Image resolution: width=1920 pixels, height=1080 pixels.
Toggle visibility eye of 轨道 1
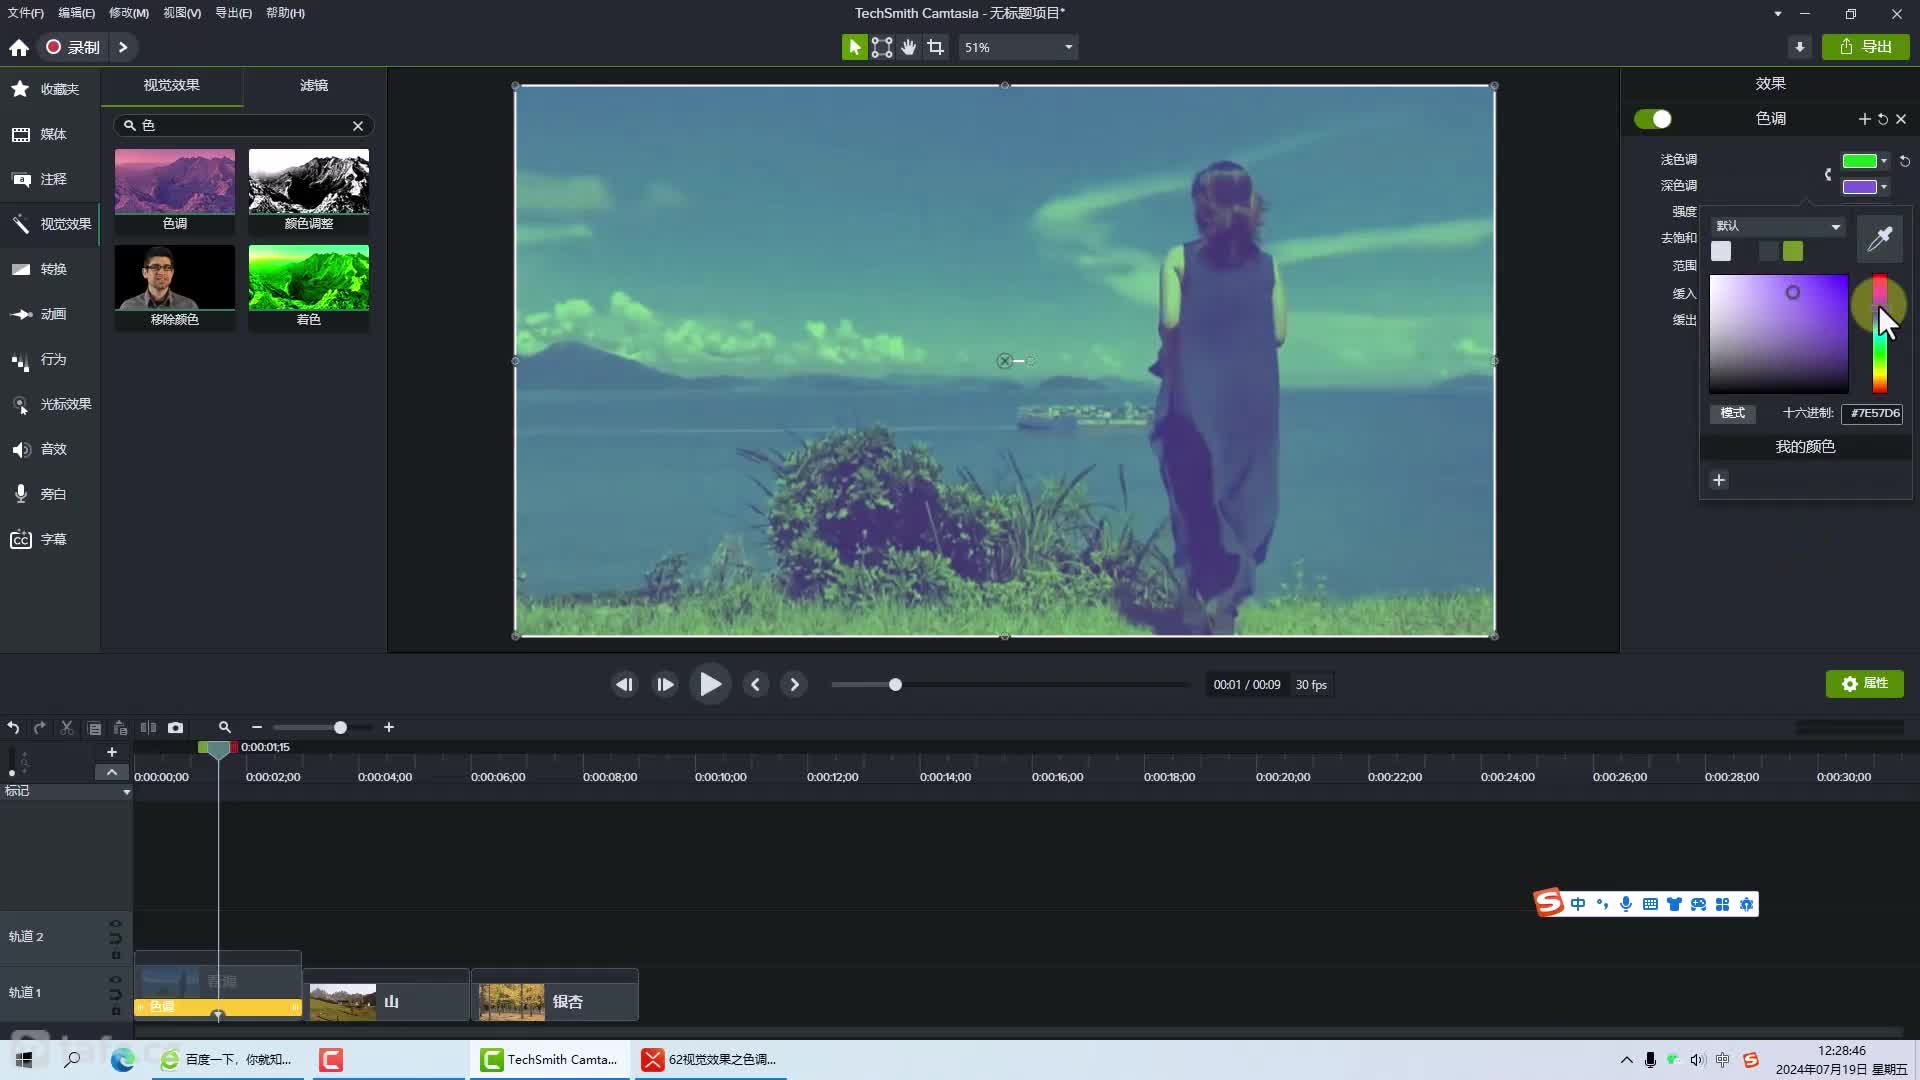[x=115, y=980]
